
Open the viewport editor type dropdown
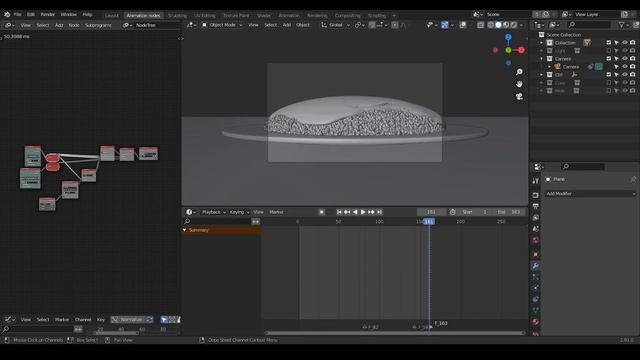[192, 25]
